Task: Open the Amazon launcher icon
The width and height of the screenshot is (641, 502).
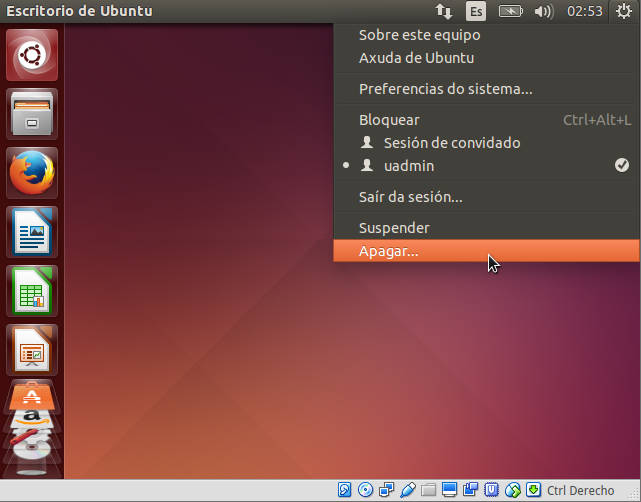Action: click(x=32, y=419)
